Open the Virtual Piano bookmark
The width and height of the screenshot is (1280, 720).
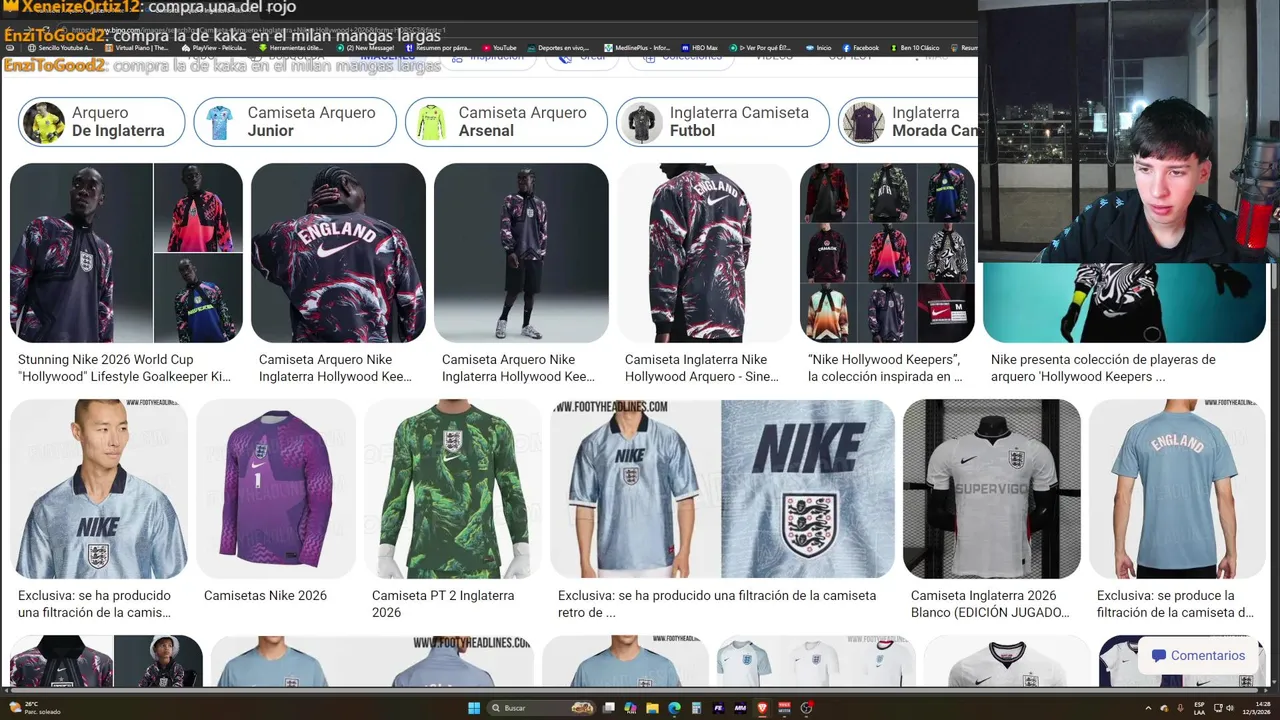pyautogui.click(x=137, y=47)
